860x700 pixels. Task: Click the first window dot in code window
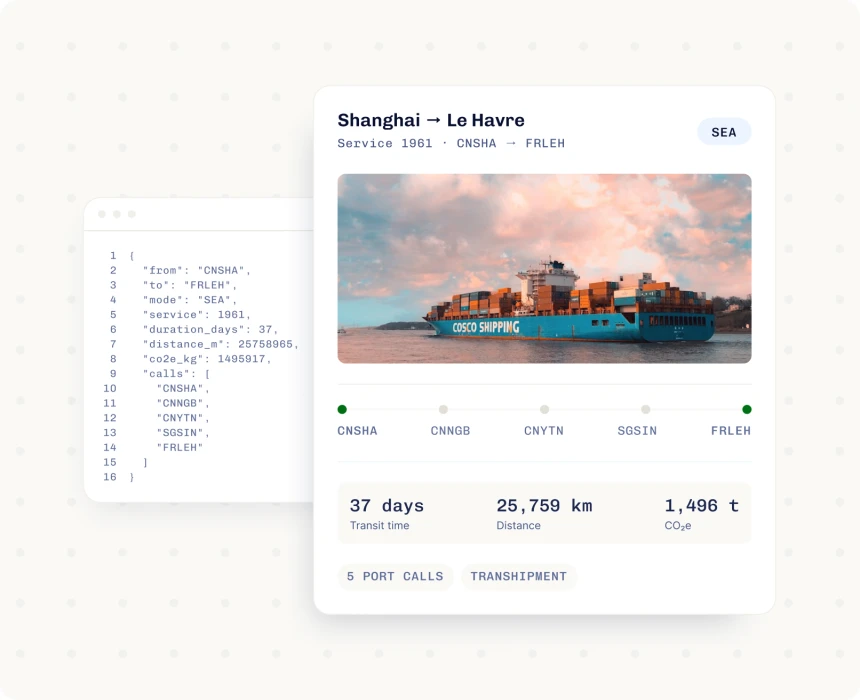pyautogui.click(x=102, y=214)
